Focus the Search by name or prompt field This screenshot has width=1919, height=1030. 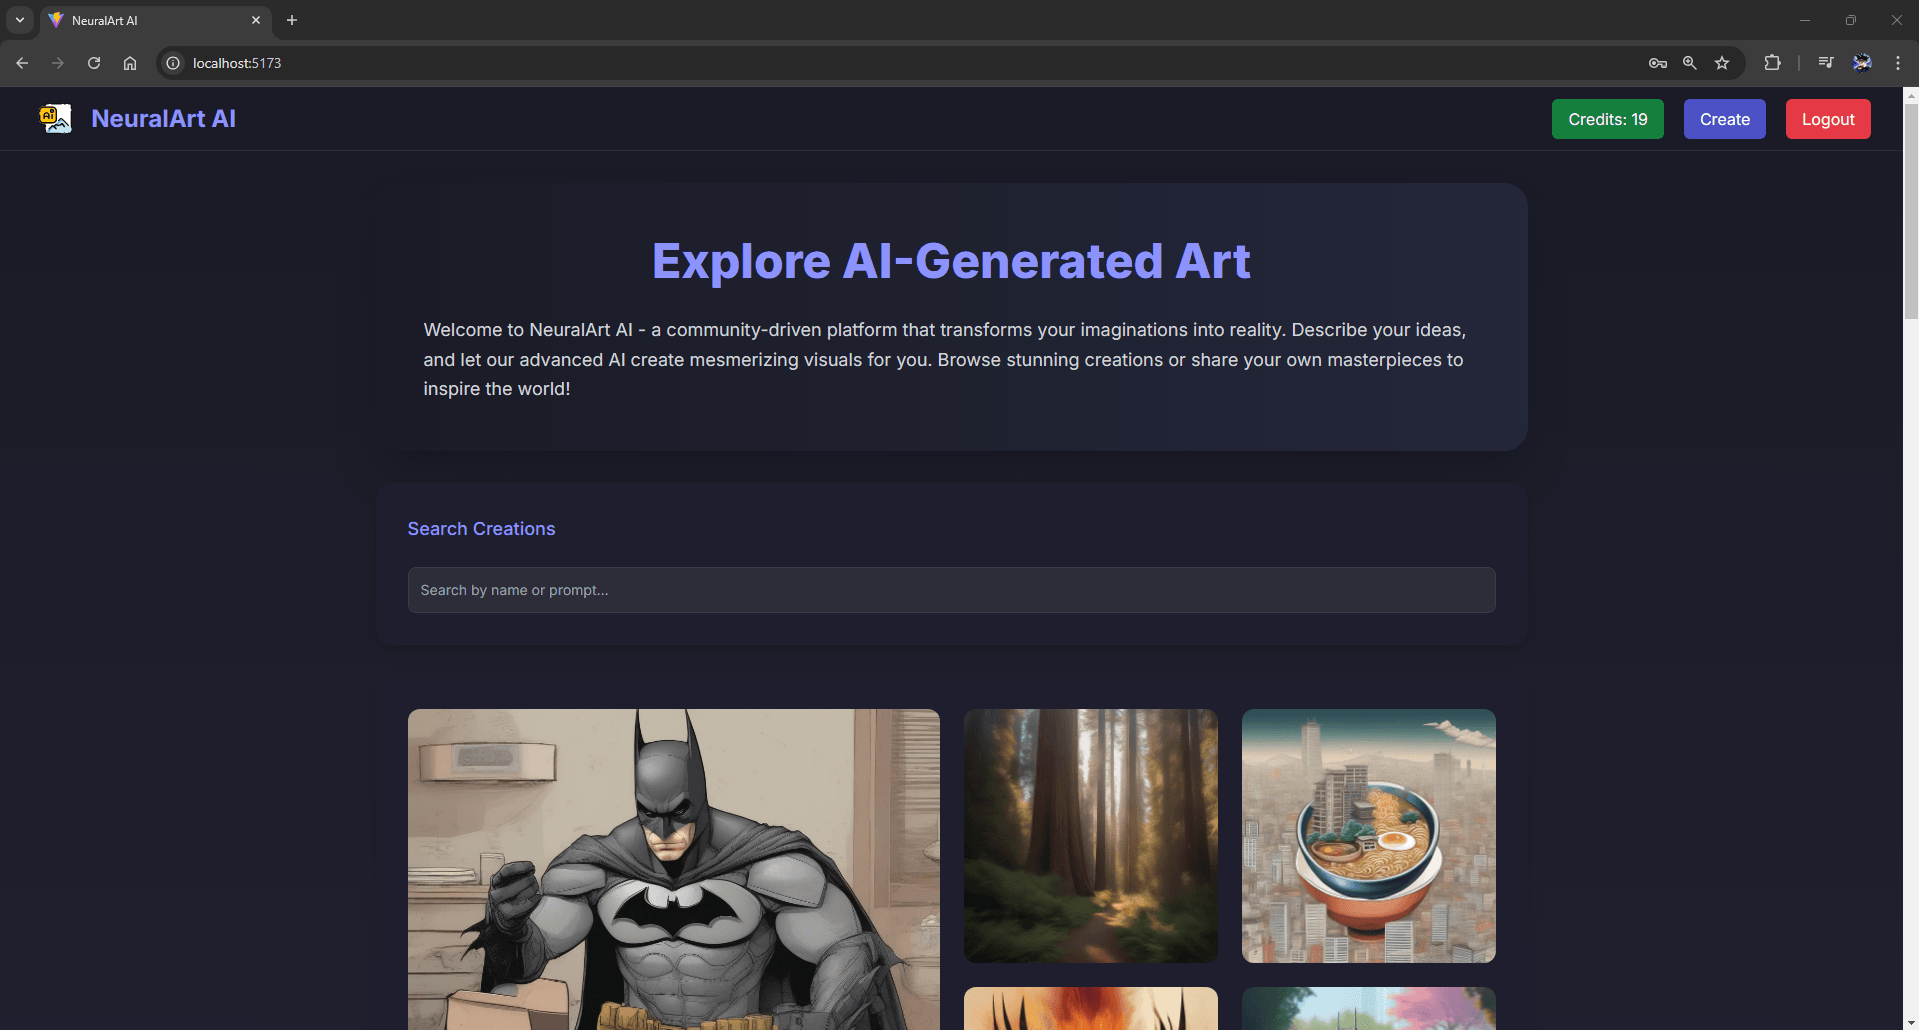[952, 590]
